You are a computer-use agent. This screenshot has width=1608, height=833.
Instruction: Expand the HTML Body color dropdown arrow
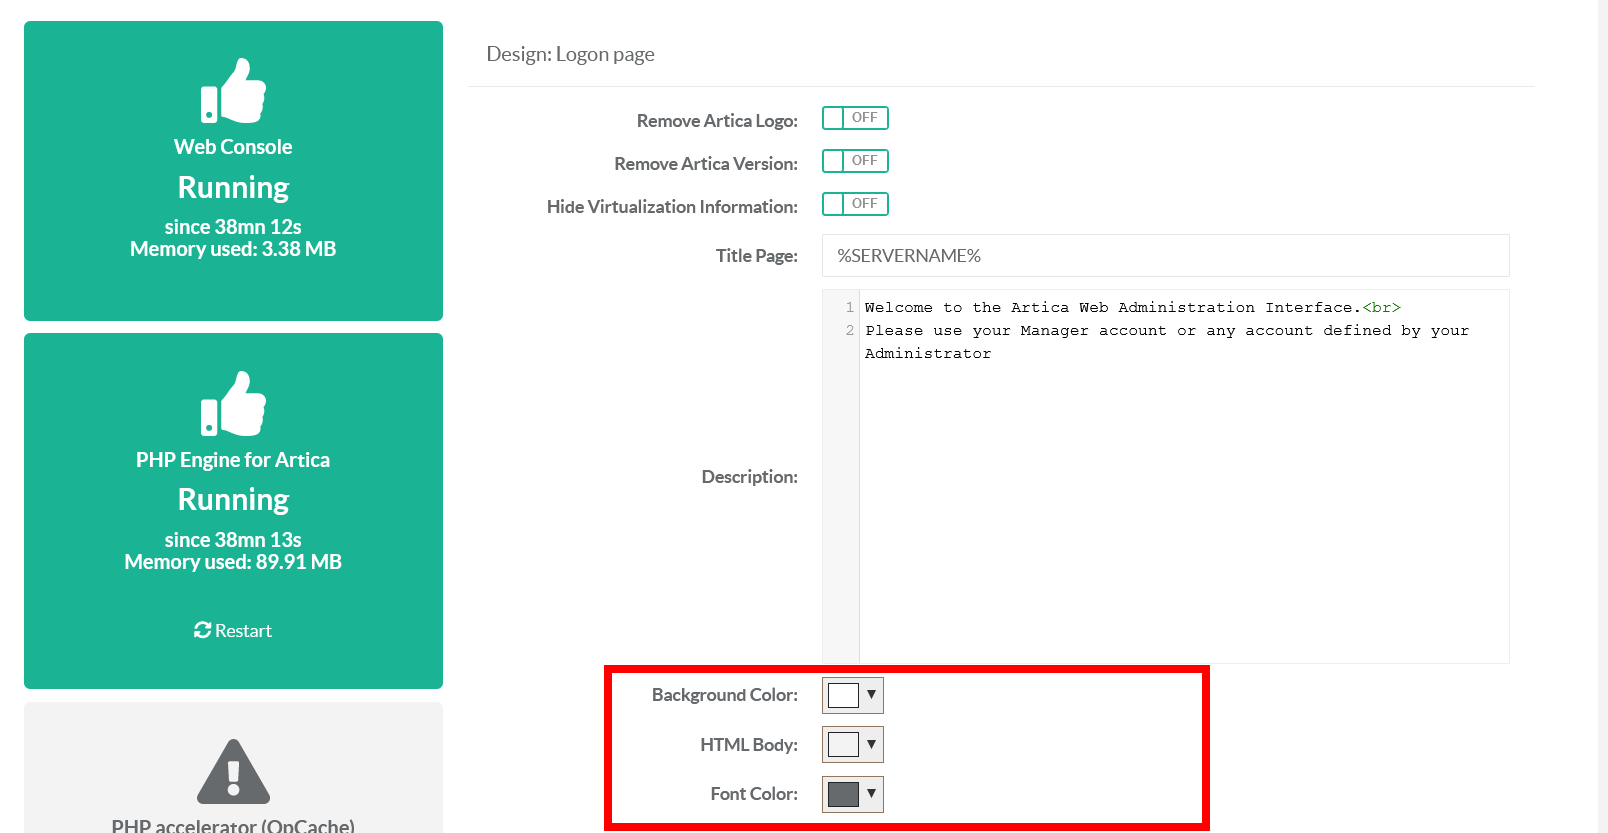[871, 744]
